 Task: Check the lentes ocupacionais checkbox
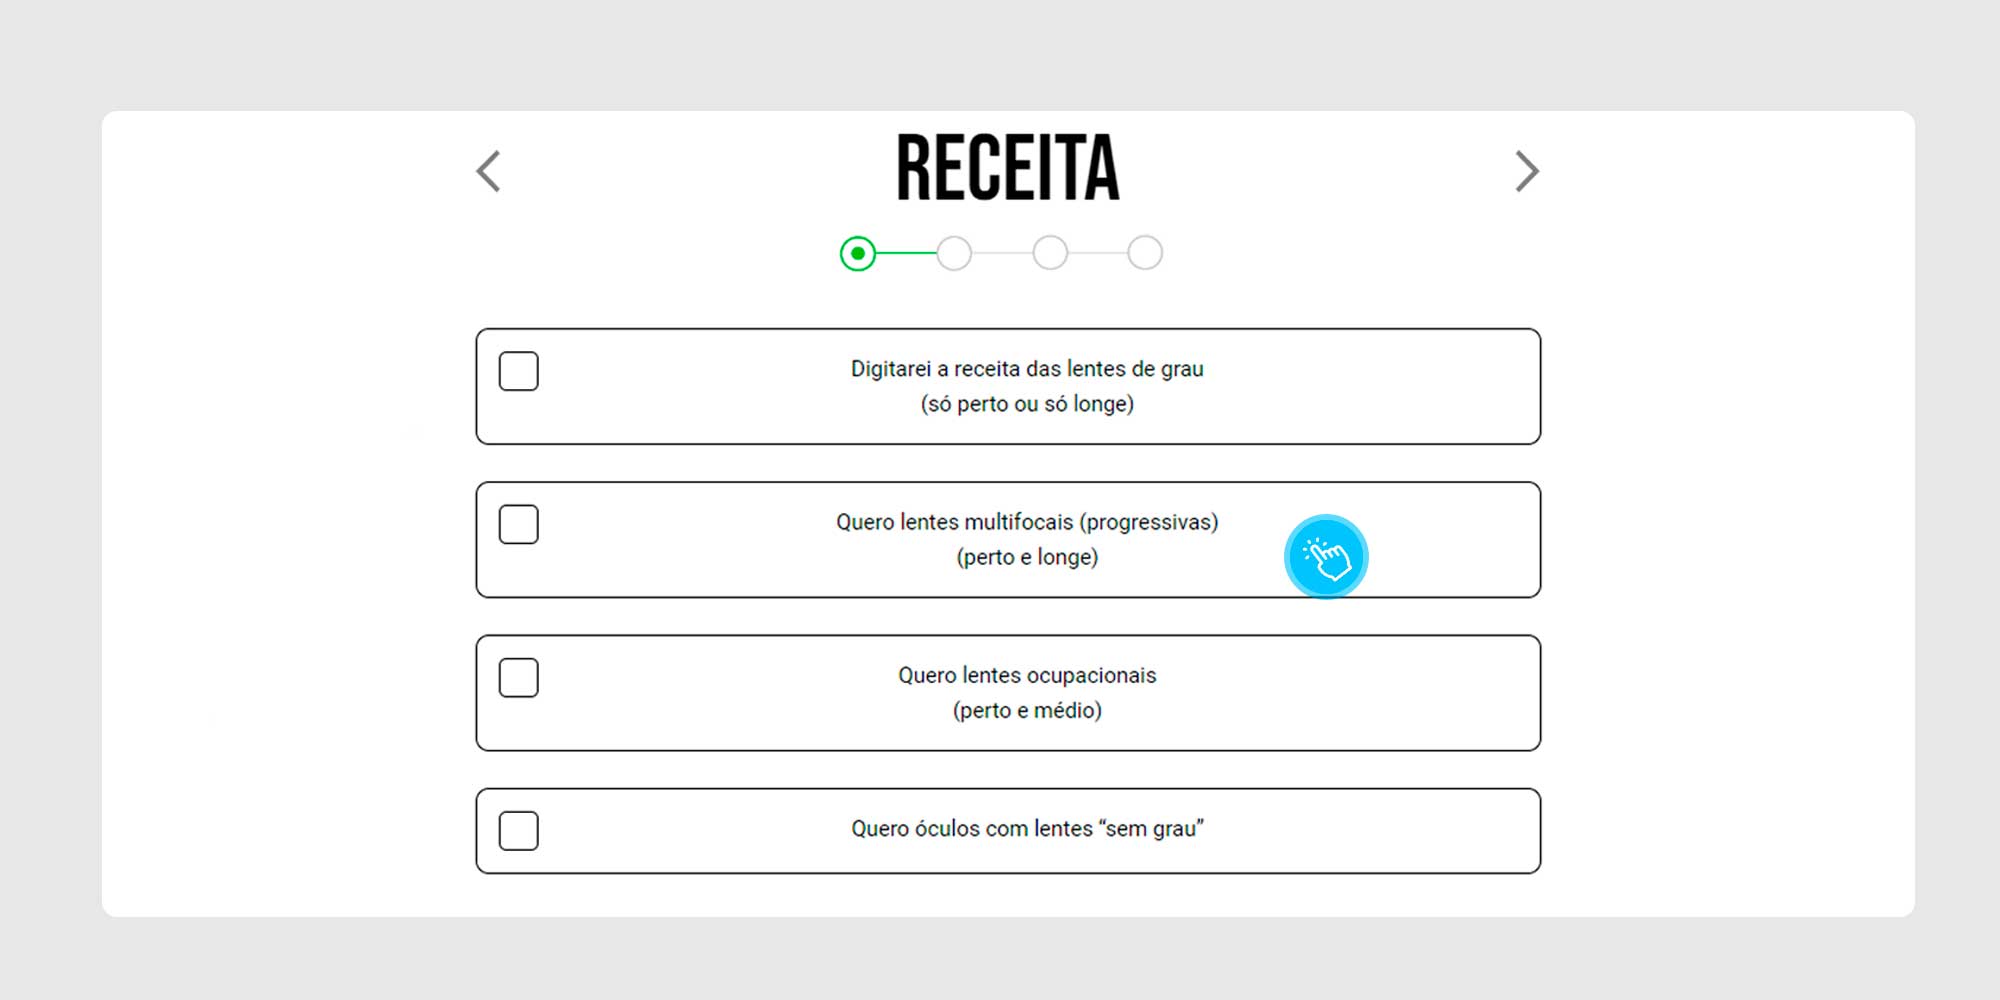pos(519,678)
